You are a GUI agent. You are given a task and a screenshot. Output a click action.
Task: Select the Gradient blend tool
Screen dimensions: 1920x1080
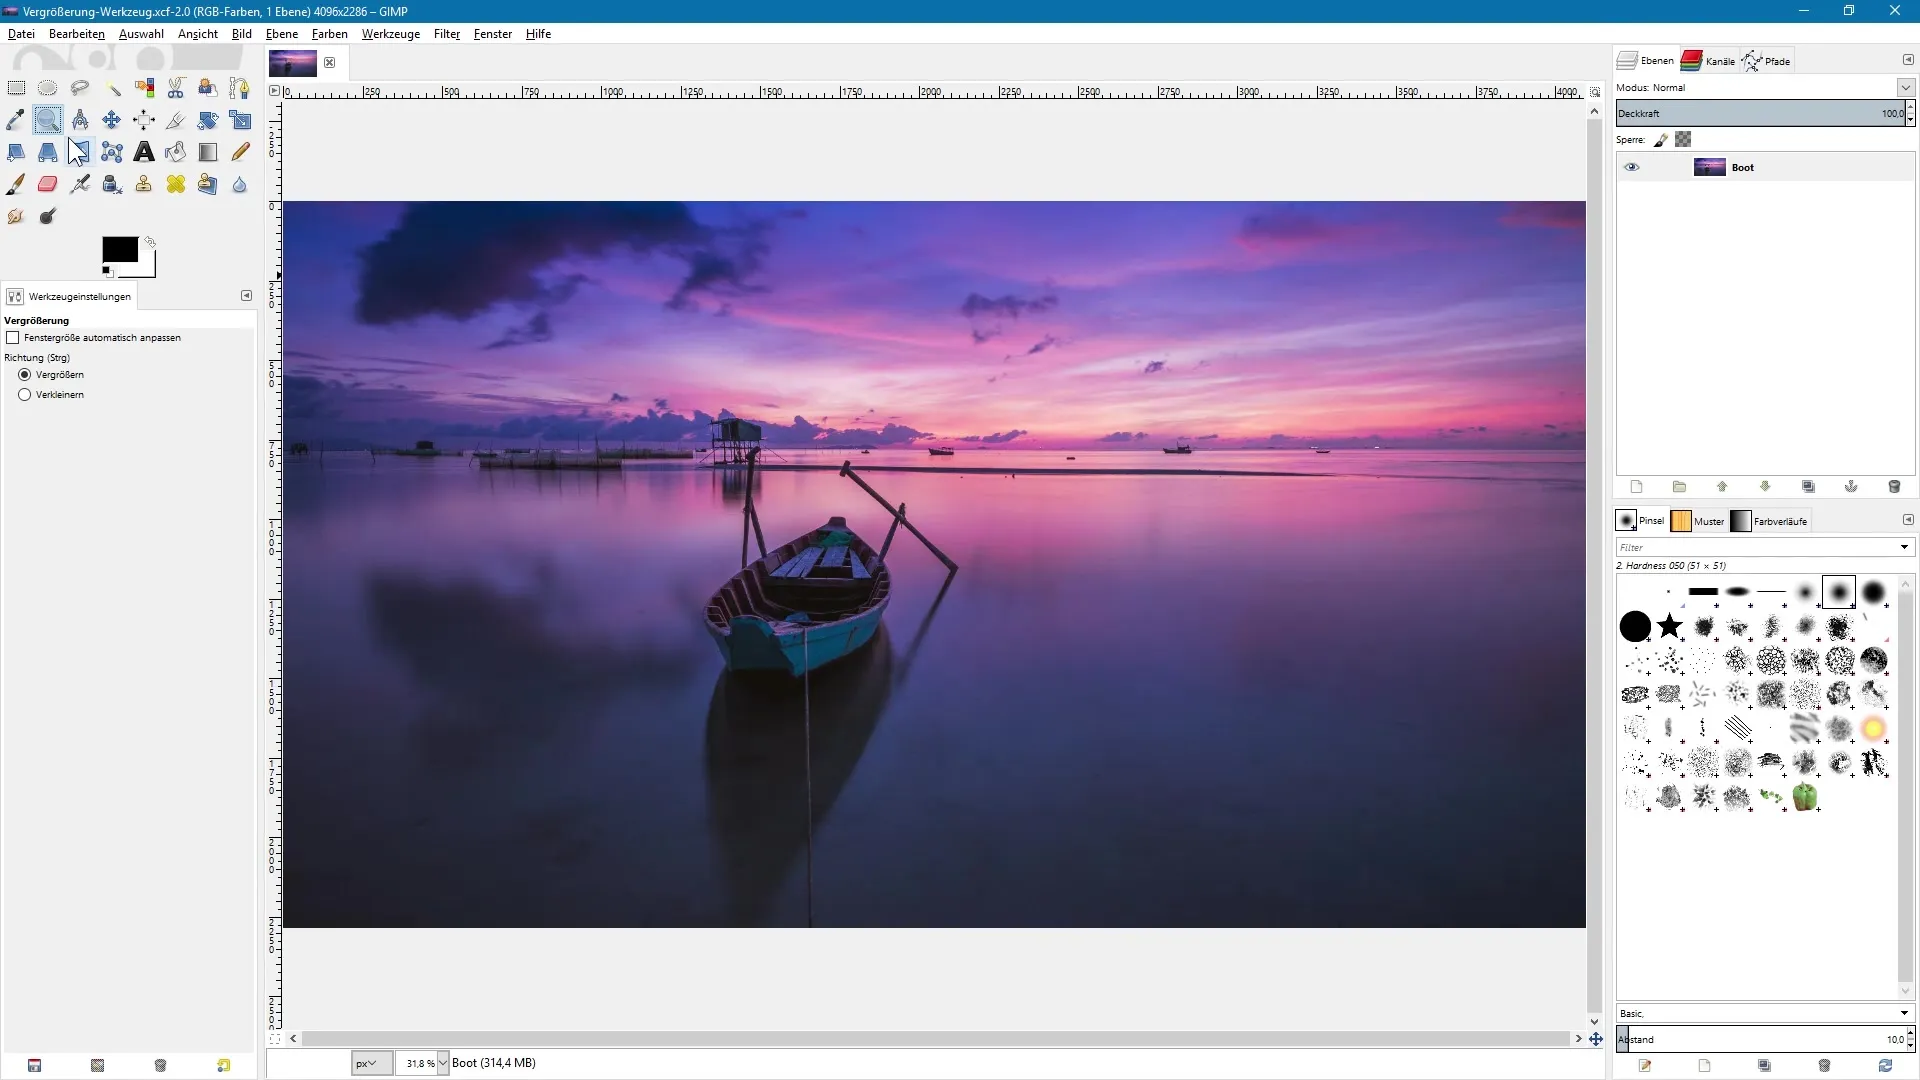pos(208,152)
